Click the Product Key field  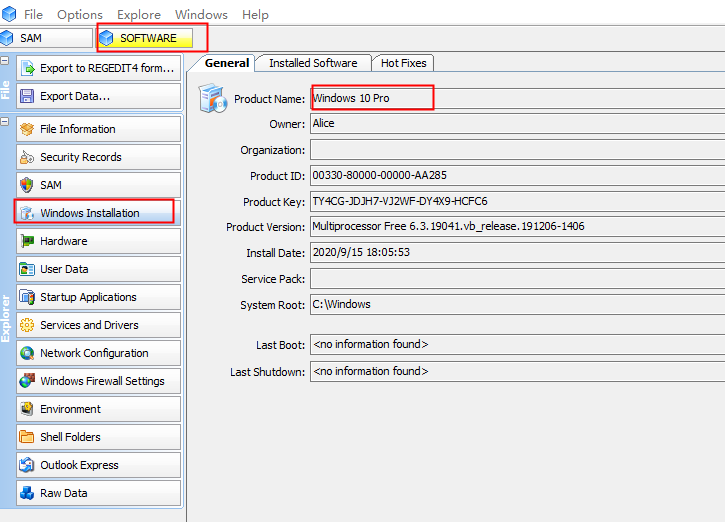point(517,202)
